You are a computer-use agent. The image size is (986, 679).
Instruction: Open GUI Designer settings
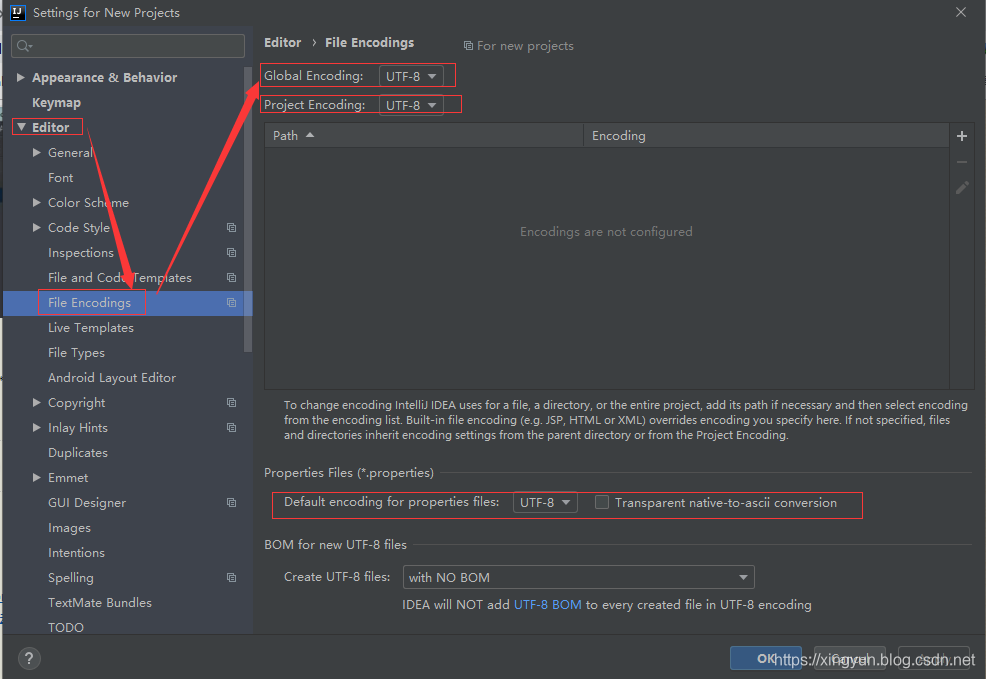point(87,503)
